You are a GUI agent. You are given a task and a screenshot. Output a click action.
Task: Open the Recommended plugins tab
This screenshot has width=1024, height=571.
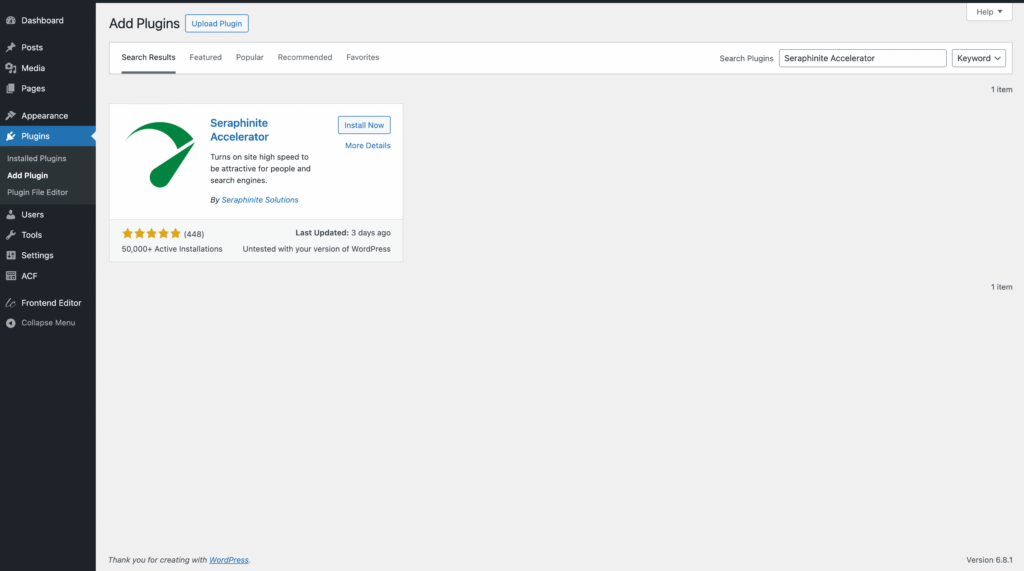coord(305,57)
